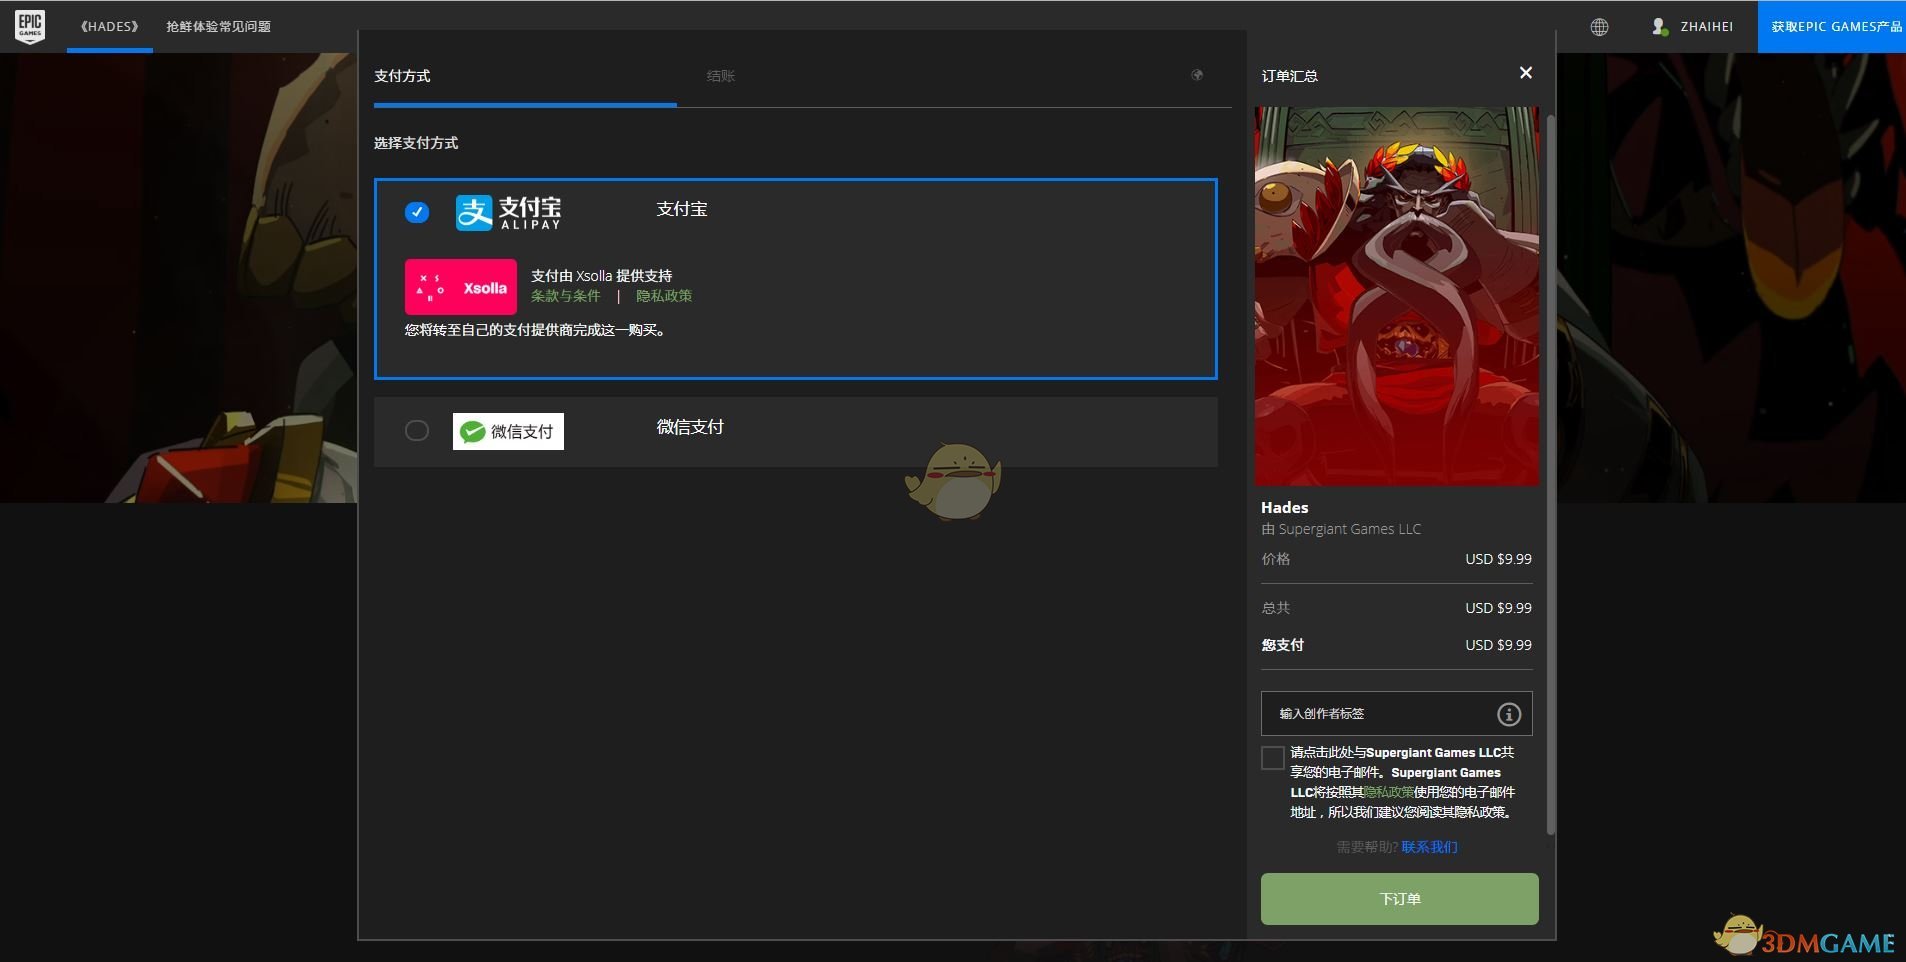The width and height of the screenshot is (1906, 962).
Task: Click the small icon beside 结账 step
Action: [x=1197, y=76]
